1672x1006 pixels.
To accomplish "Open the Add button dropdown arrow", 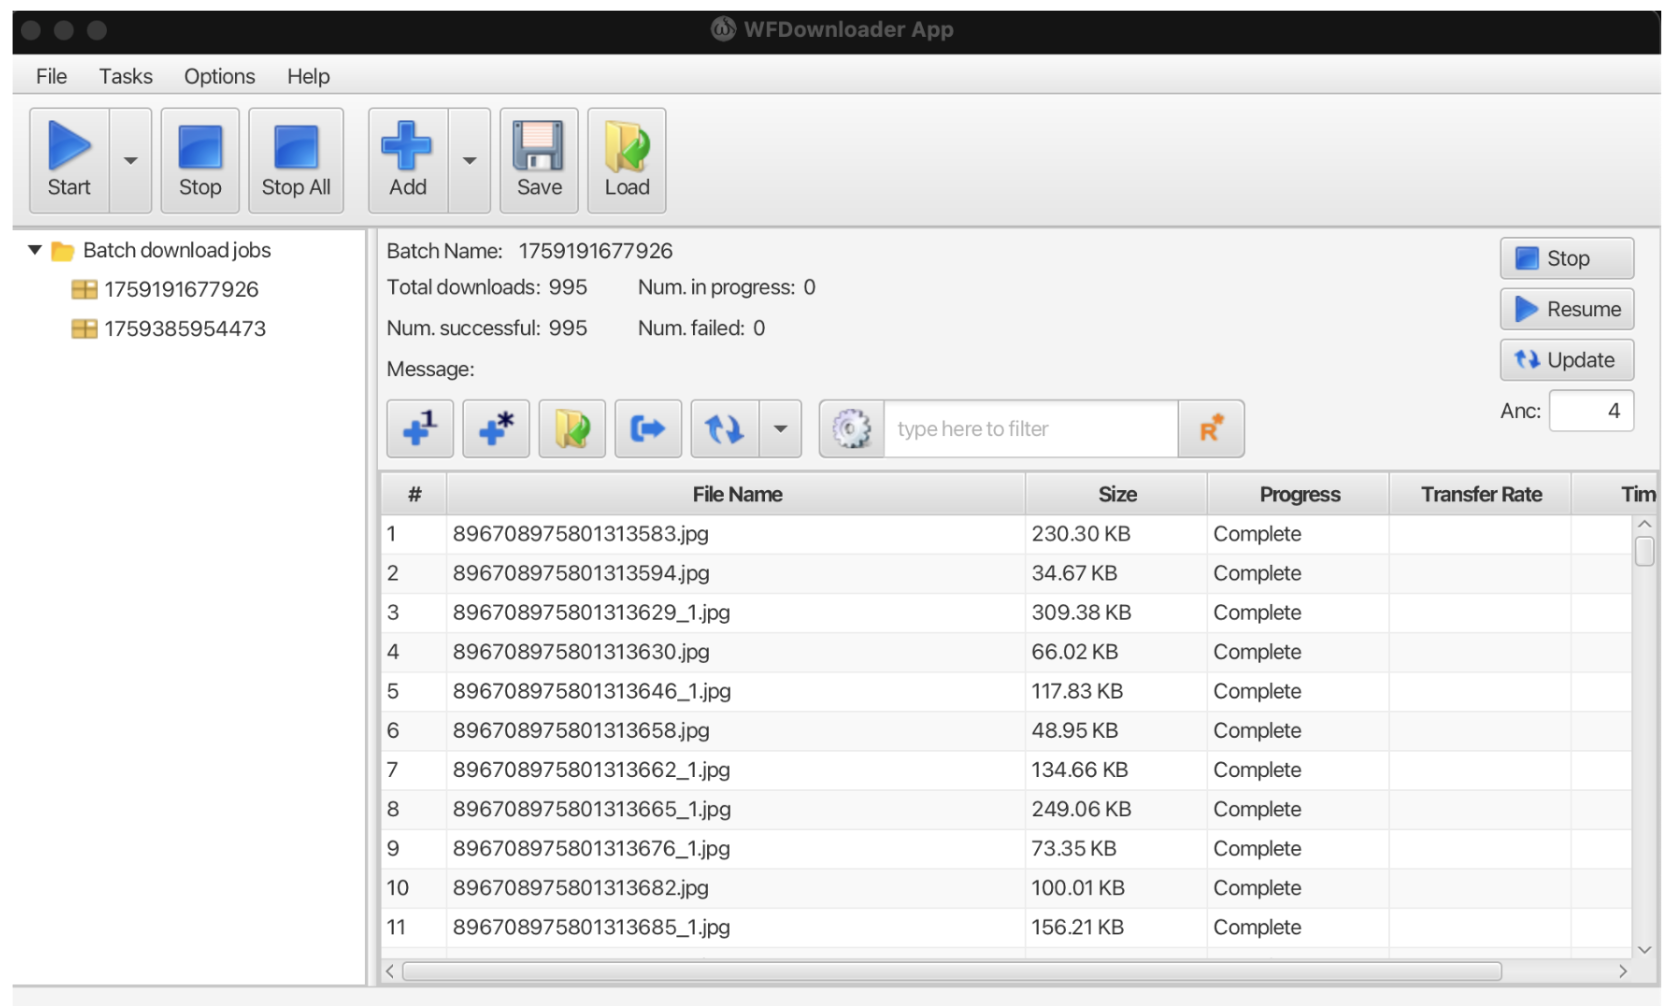I will [x=468, y=160].
